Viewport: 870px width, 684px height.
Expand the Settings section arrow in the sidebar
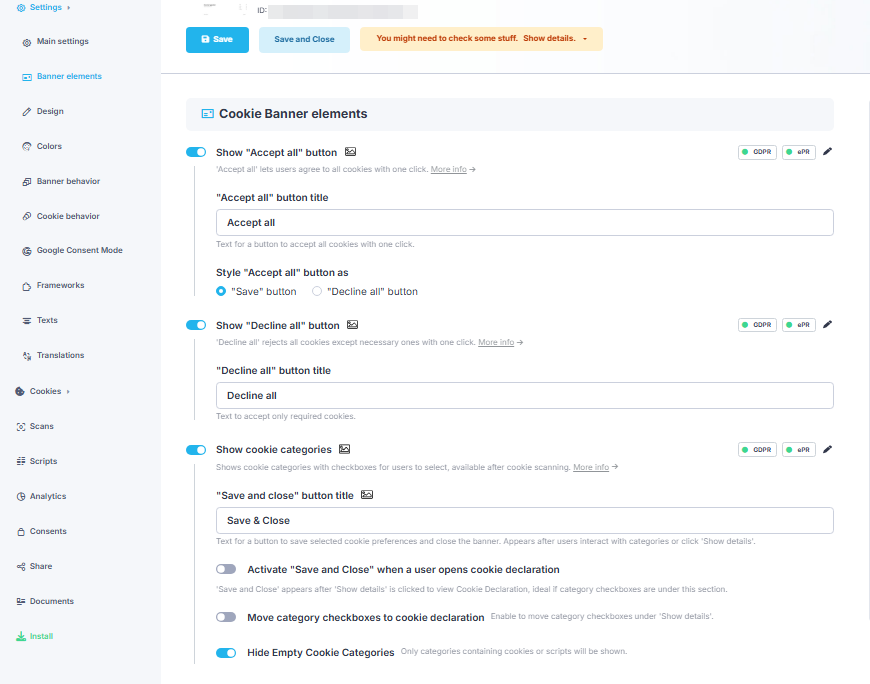point(69,8)
